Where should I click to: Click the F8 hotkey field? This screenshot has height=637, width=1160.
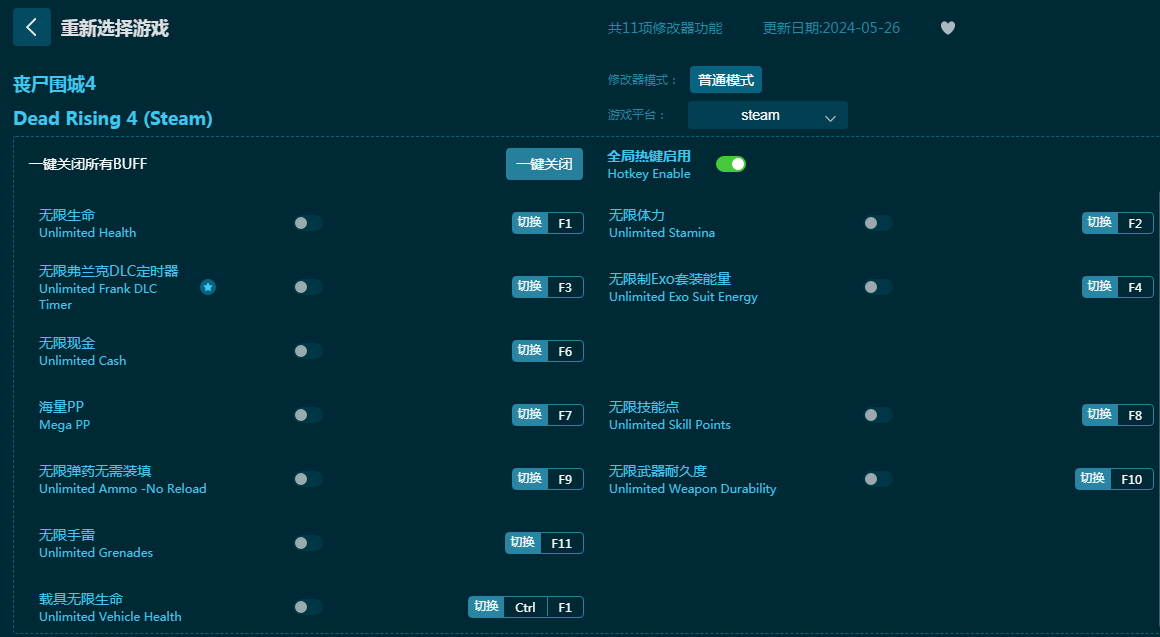click(x=1135, y=415)
